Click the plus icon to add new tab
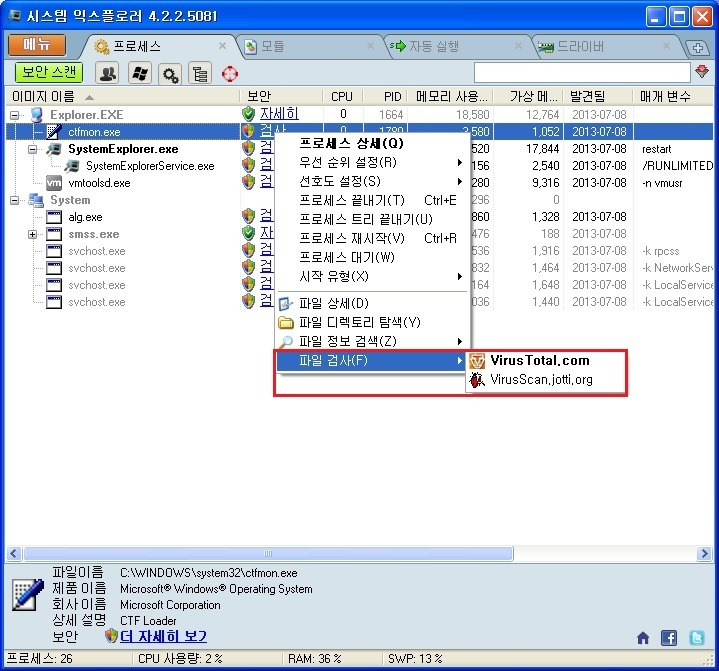 pyautogui.click(x=697, y=48)
